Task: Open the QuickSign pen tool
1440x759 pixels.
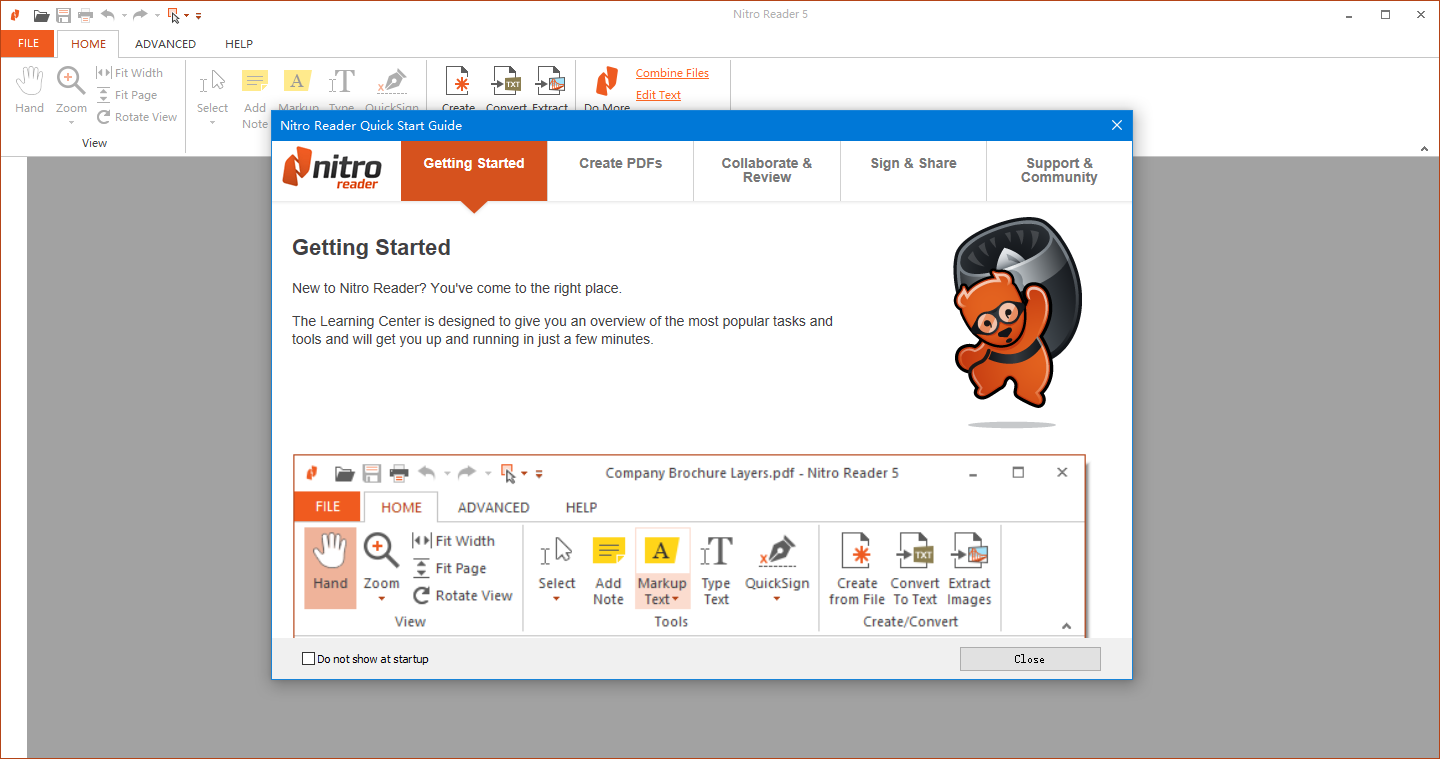Action: click(392, 90)
